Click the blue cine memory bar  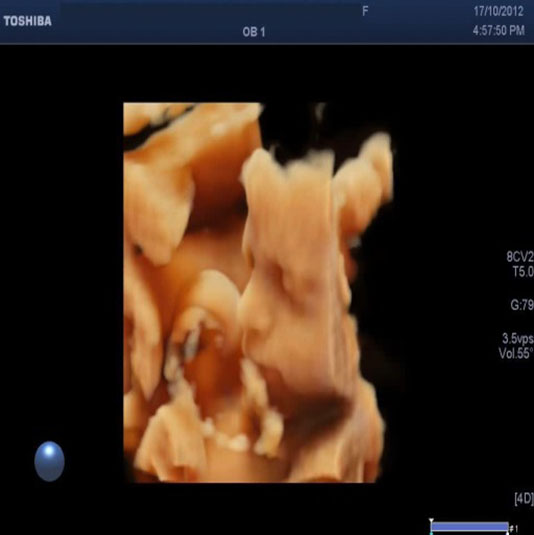(470, 526)
